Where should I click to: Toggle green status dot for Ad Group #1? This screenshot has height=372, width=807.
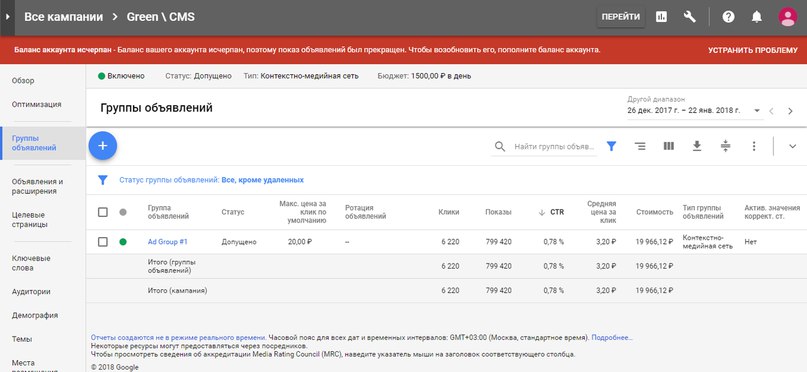[x=122, y=242]
